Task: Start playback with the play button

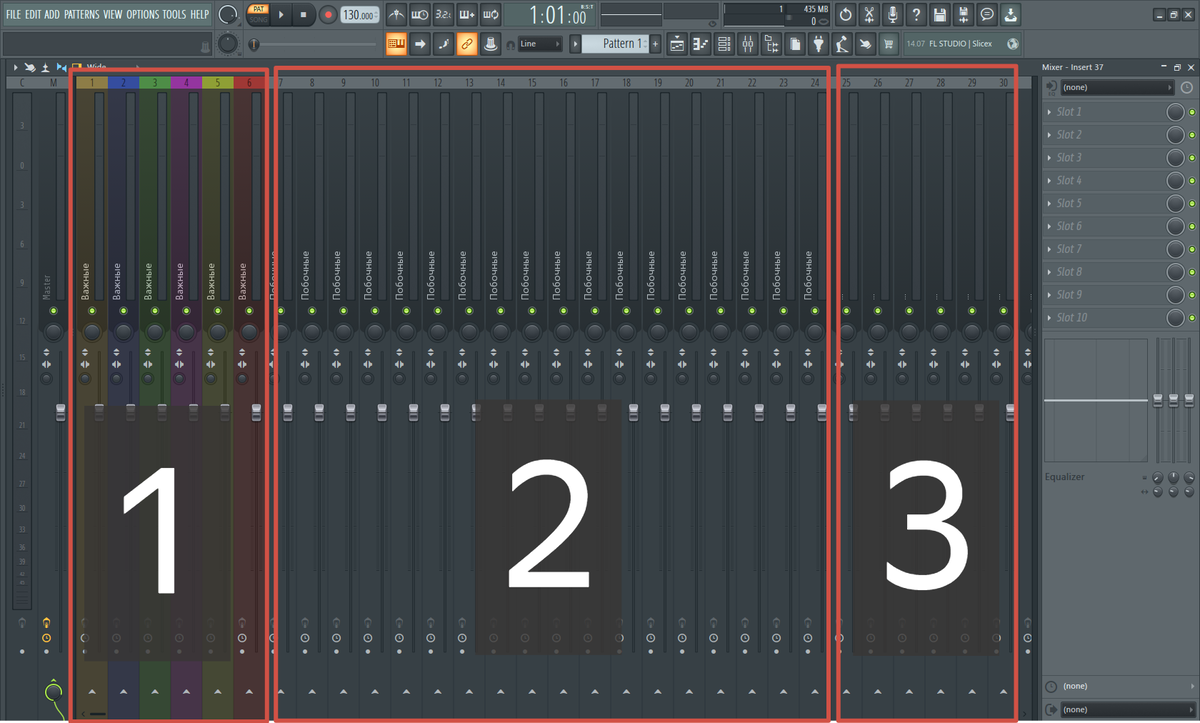Action: [281, 15]
